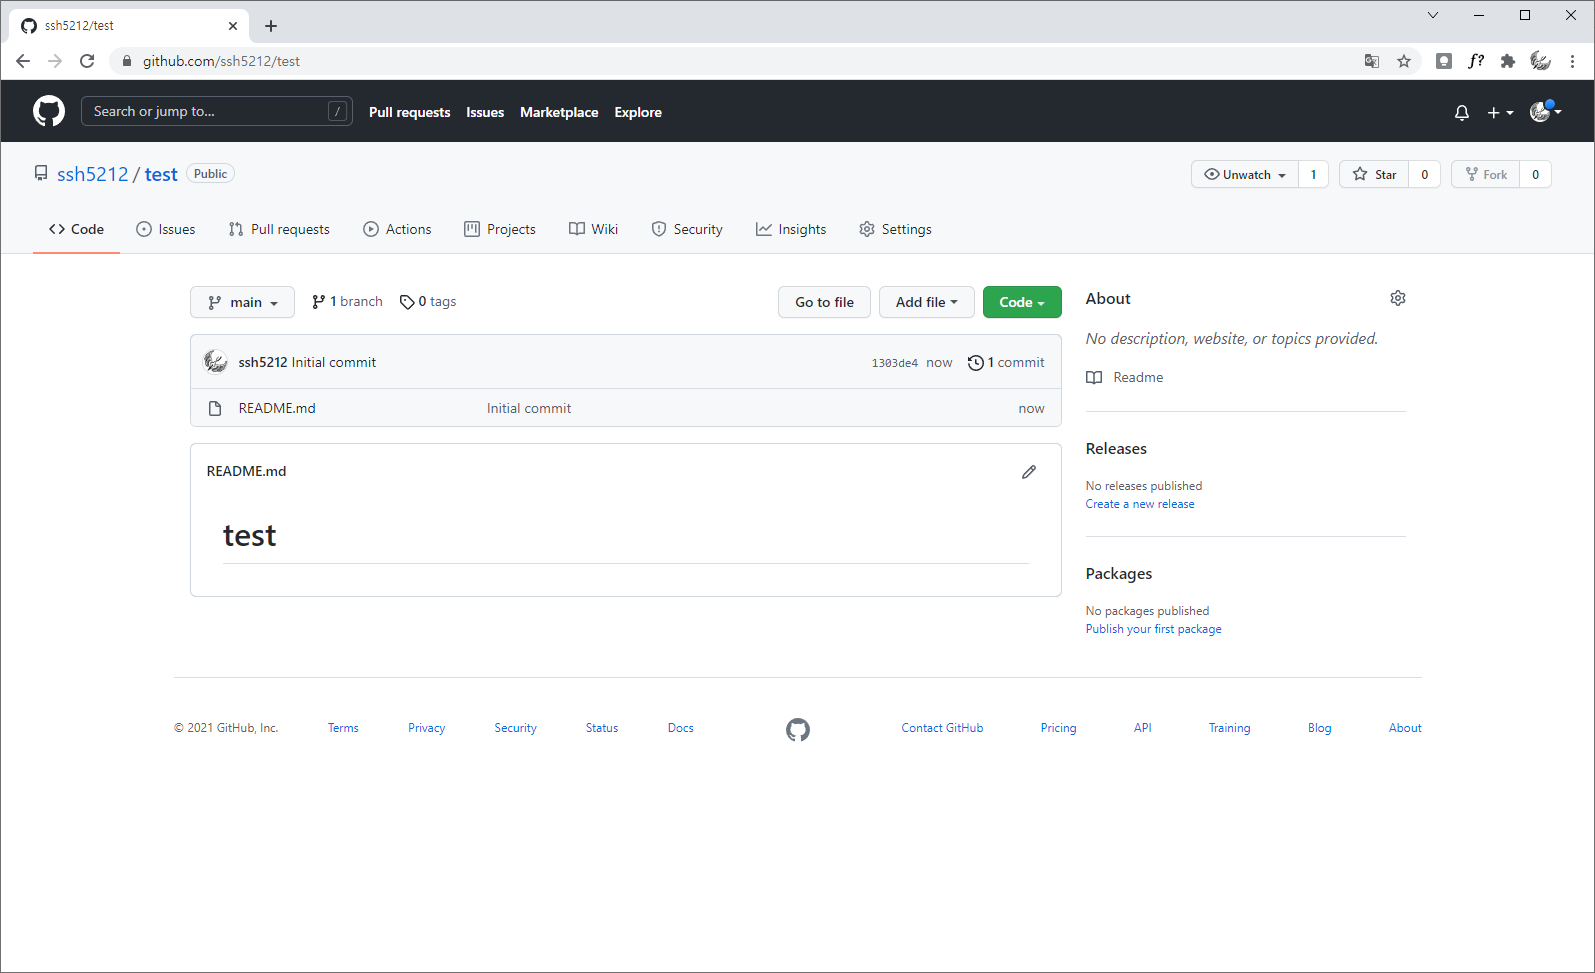Screen dimensions: 1595x973
Task: Open the tab search chevron
Action: point(1433,15)
